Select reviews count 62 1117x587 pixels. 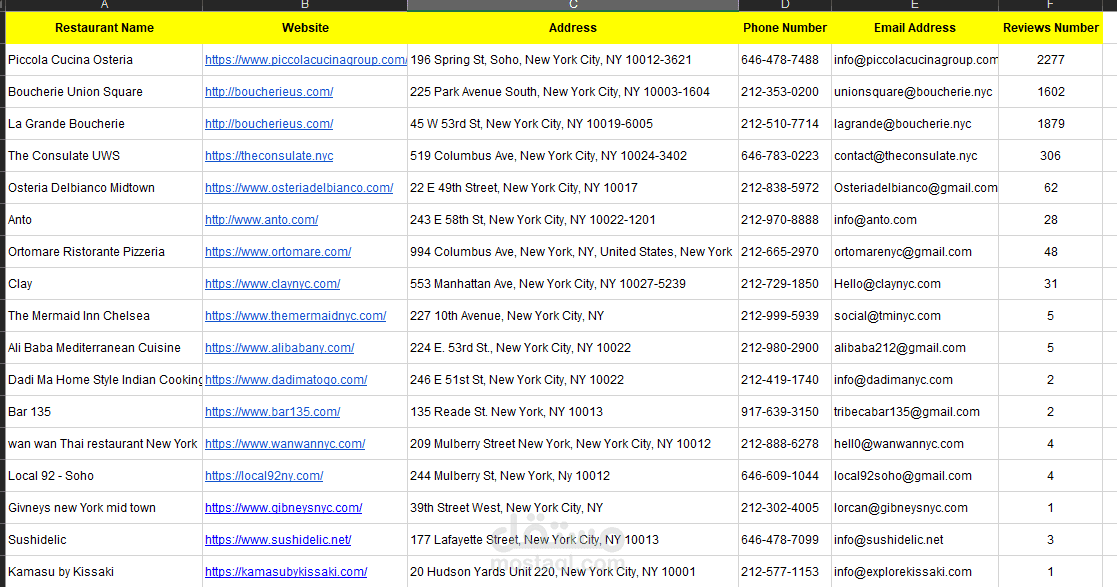pyautogui.click(x=1051, y=188)
